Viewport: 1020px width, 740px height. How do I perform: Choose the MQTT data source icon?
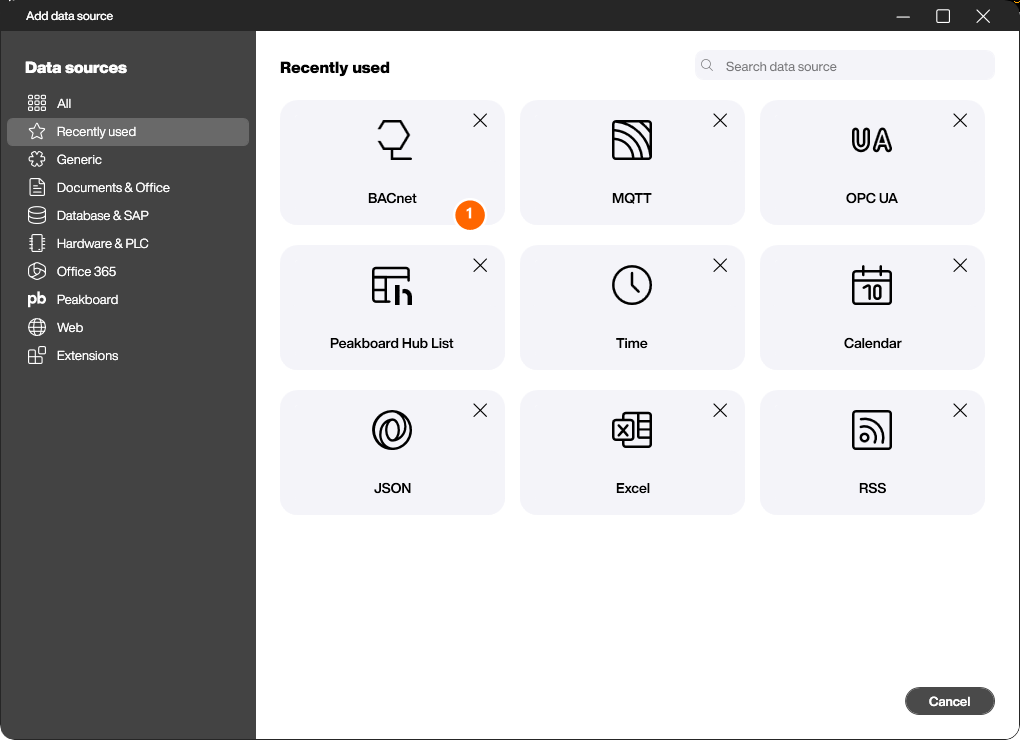tap(632, 140)
